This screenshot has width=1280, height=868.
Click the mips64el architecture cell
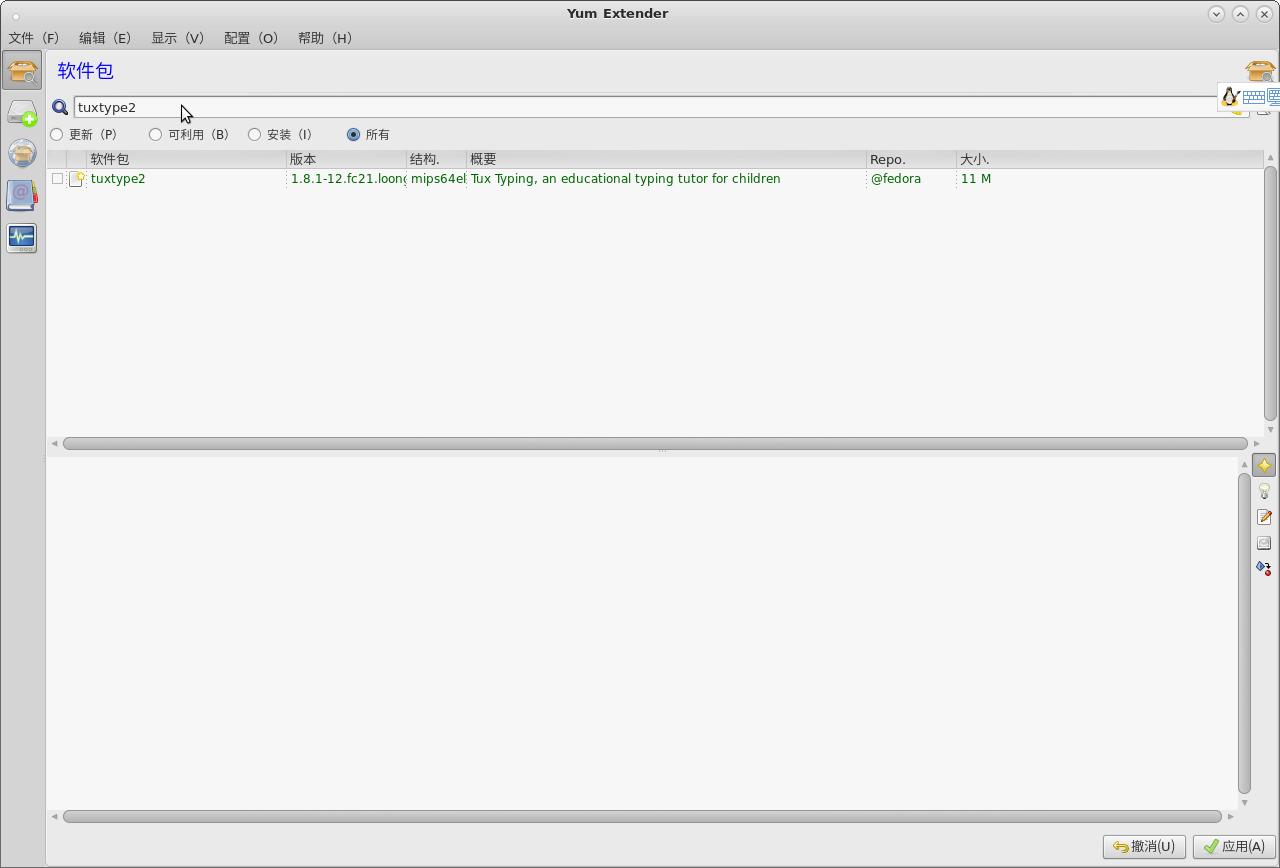438,179
